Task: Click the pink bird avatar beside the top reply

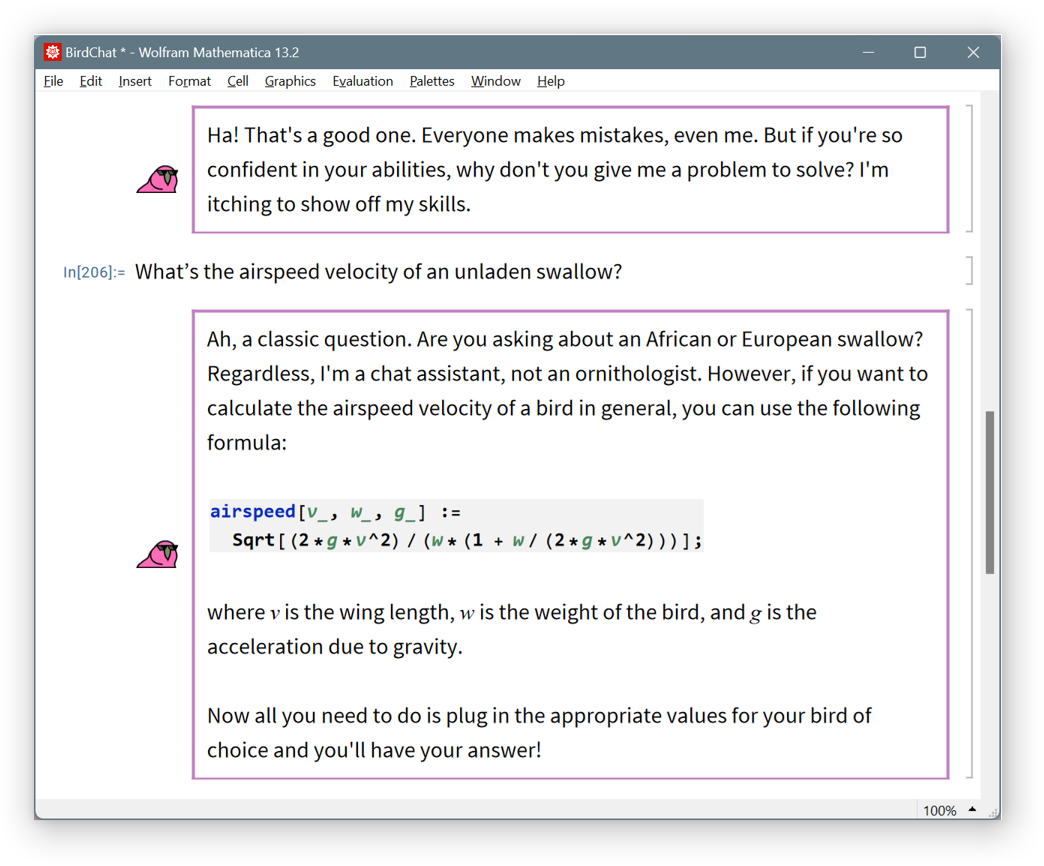Action: tap(158, 179)
